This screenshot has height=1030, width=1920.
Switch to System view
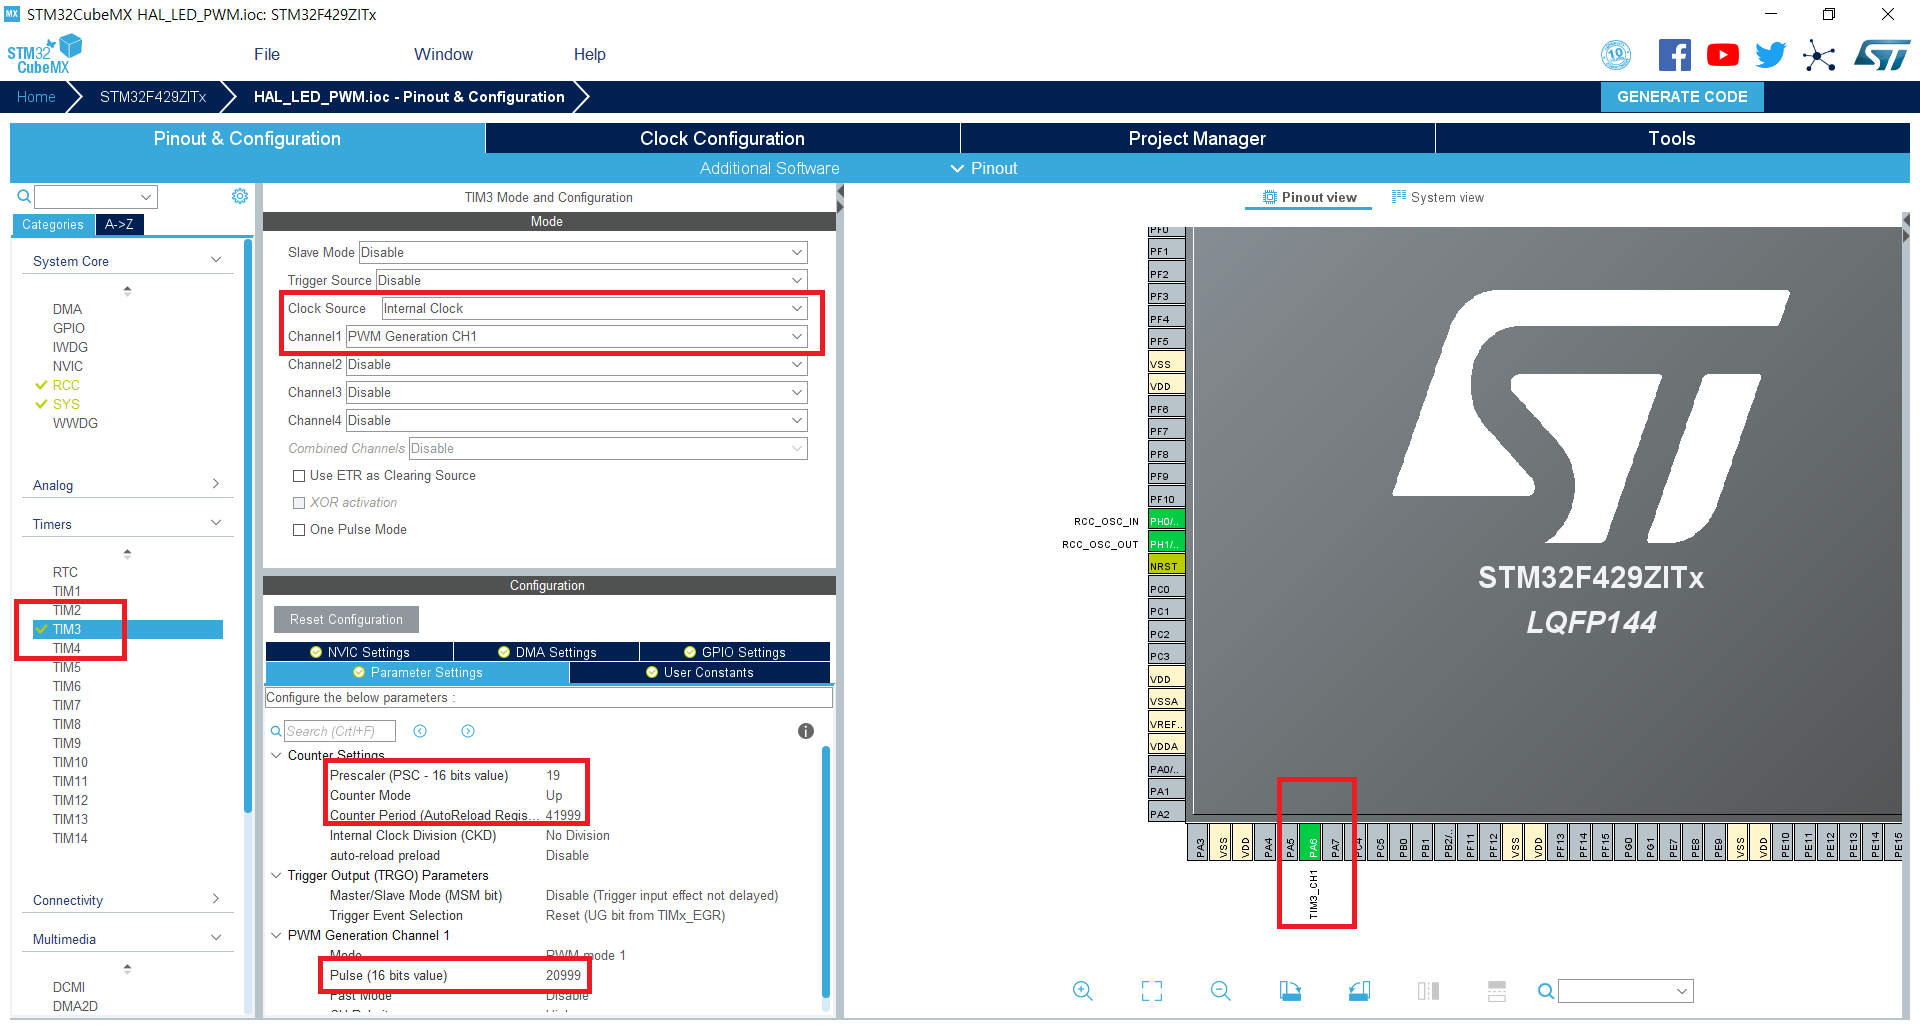click(1437, 197)
